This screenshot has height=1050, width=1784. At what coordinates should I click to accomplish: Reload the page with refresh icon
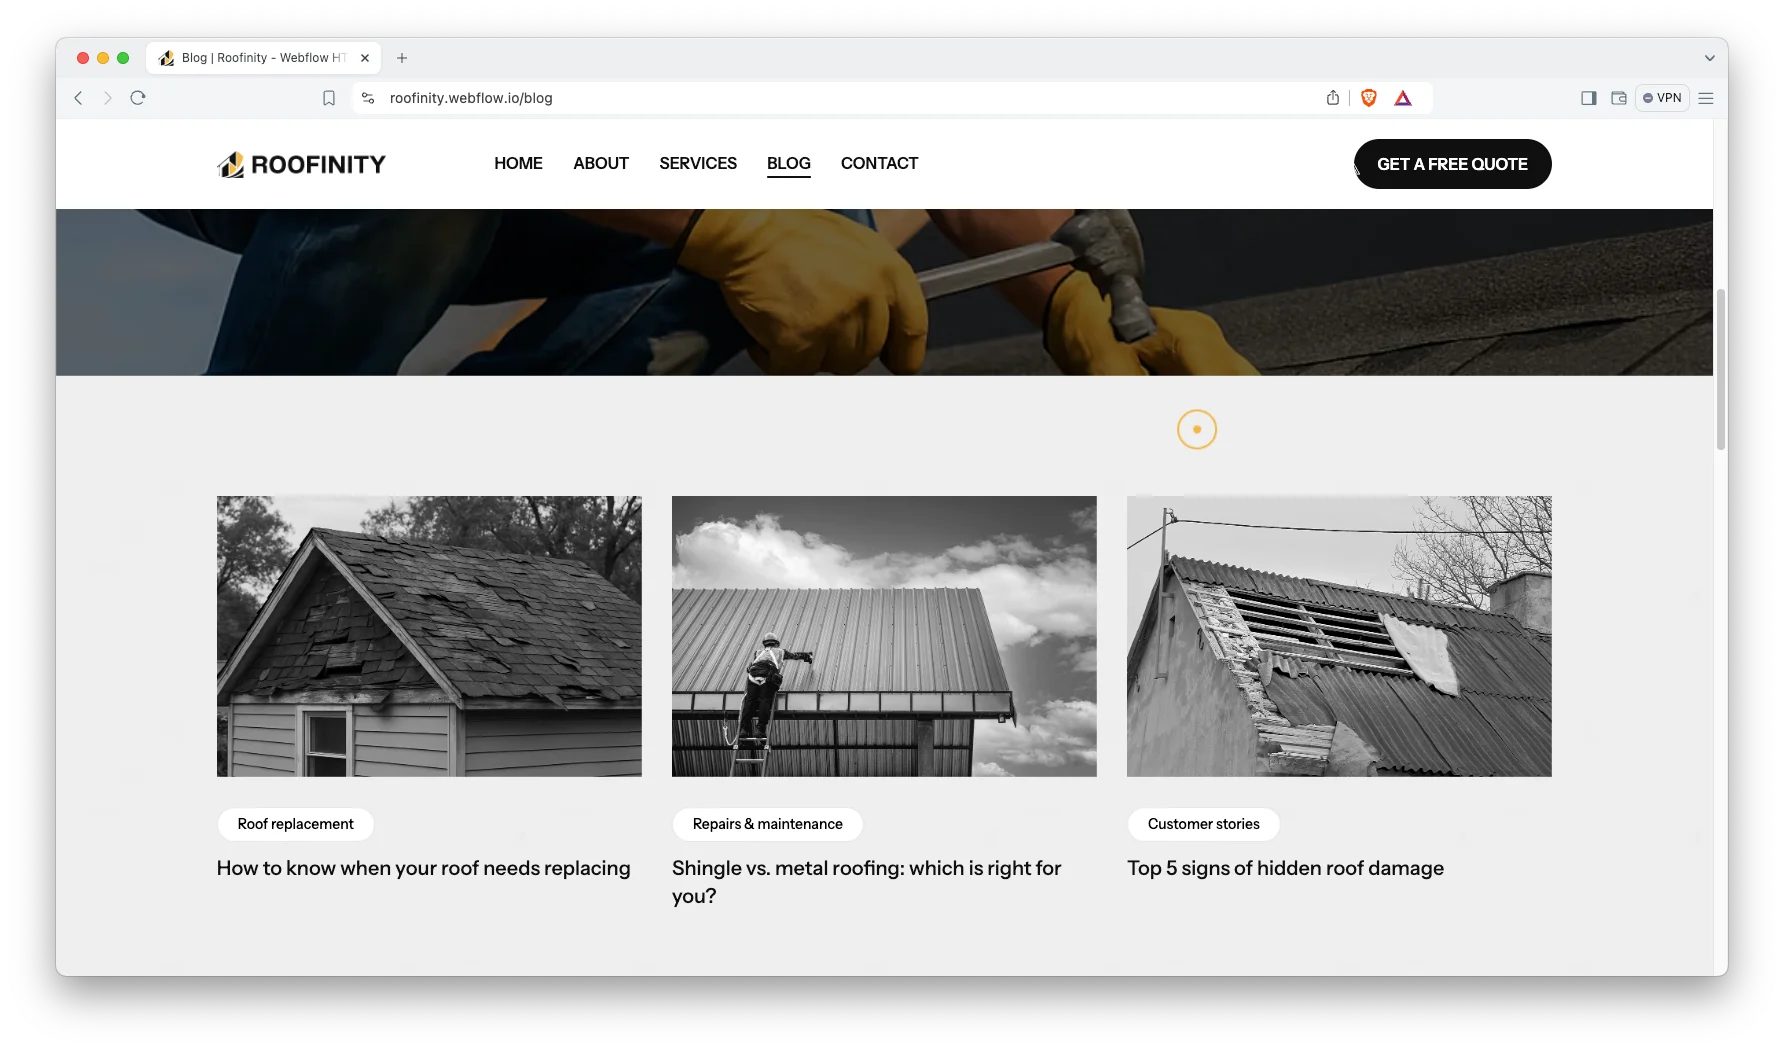coord(138,98)
